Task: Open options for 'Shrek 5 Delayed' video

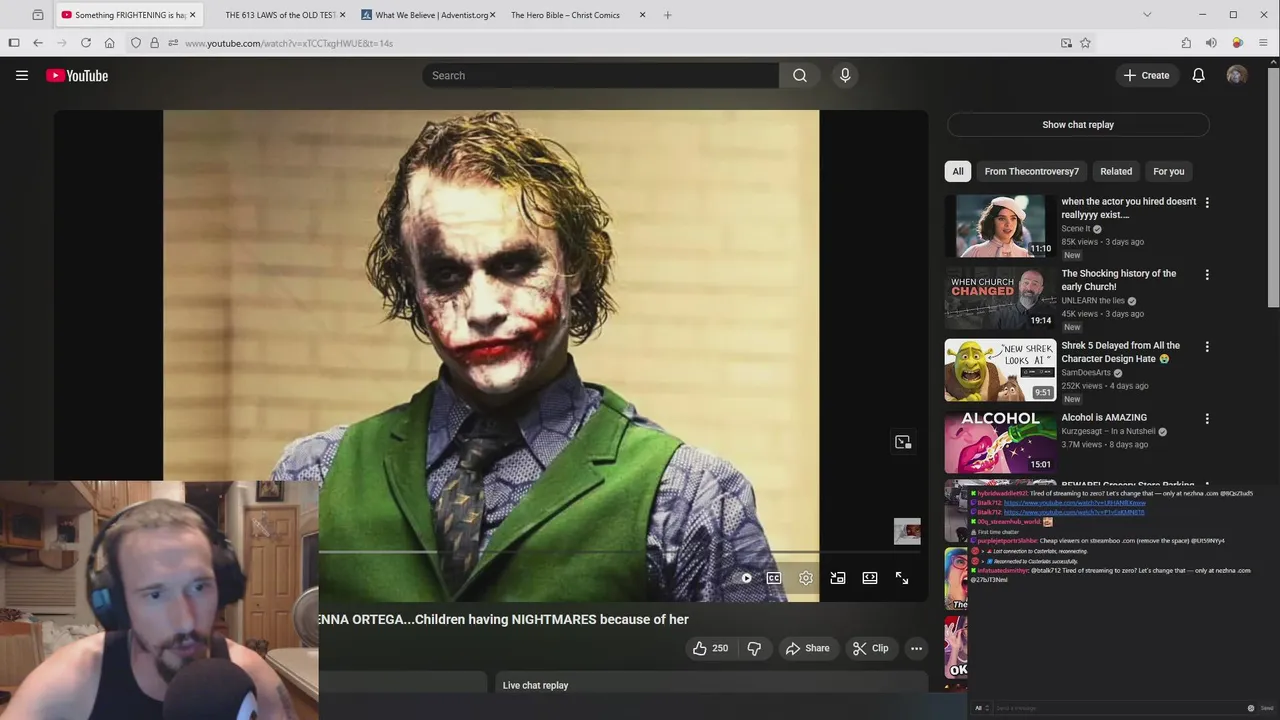Action: point(1207,346)
